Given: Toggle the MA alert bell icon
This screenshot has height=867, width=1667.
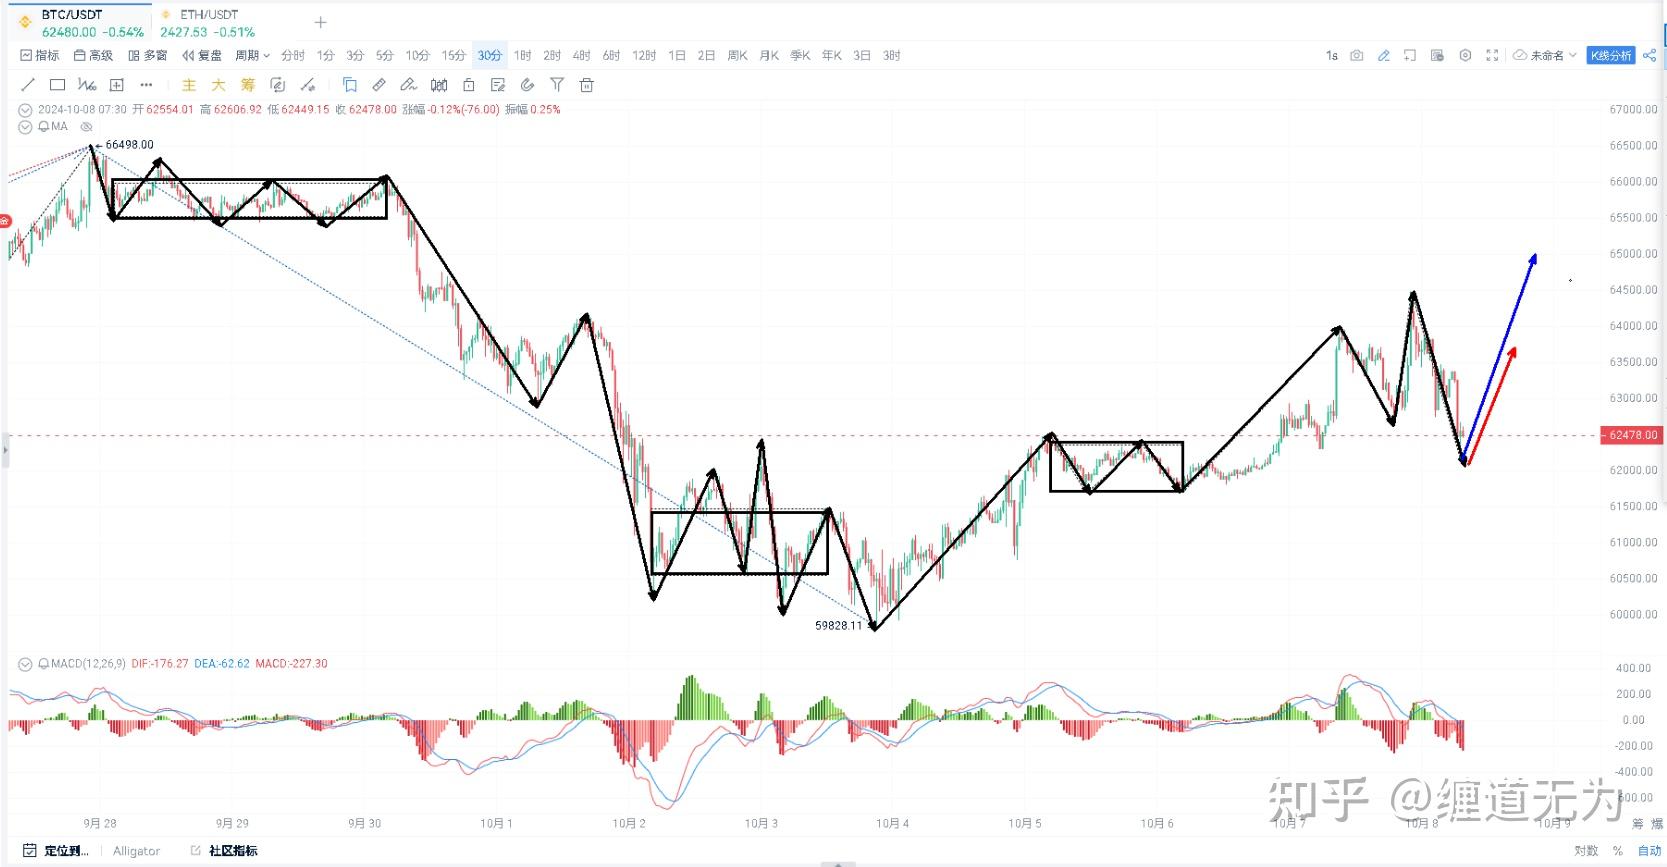Looking at the screenshot, I should tap(44, 127).
